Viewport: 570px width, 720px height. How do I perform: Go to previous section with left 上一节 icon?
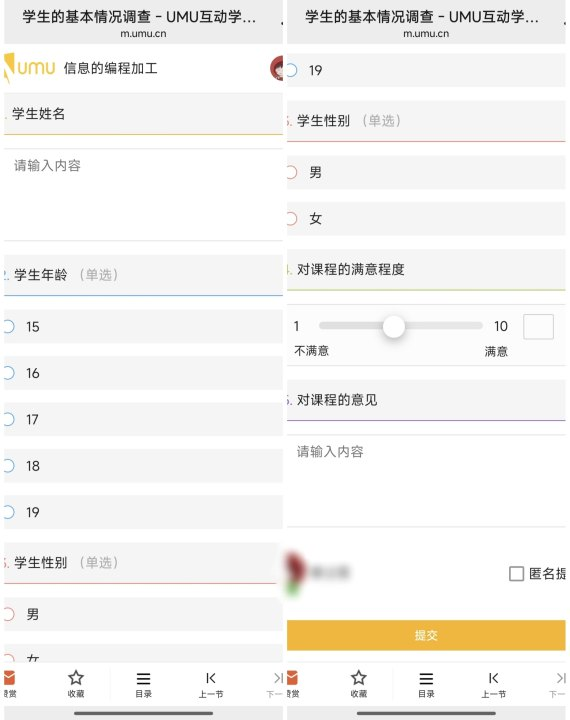pyautogui.click(x=211, y=678)
